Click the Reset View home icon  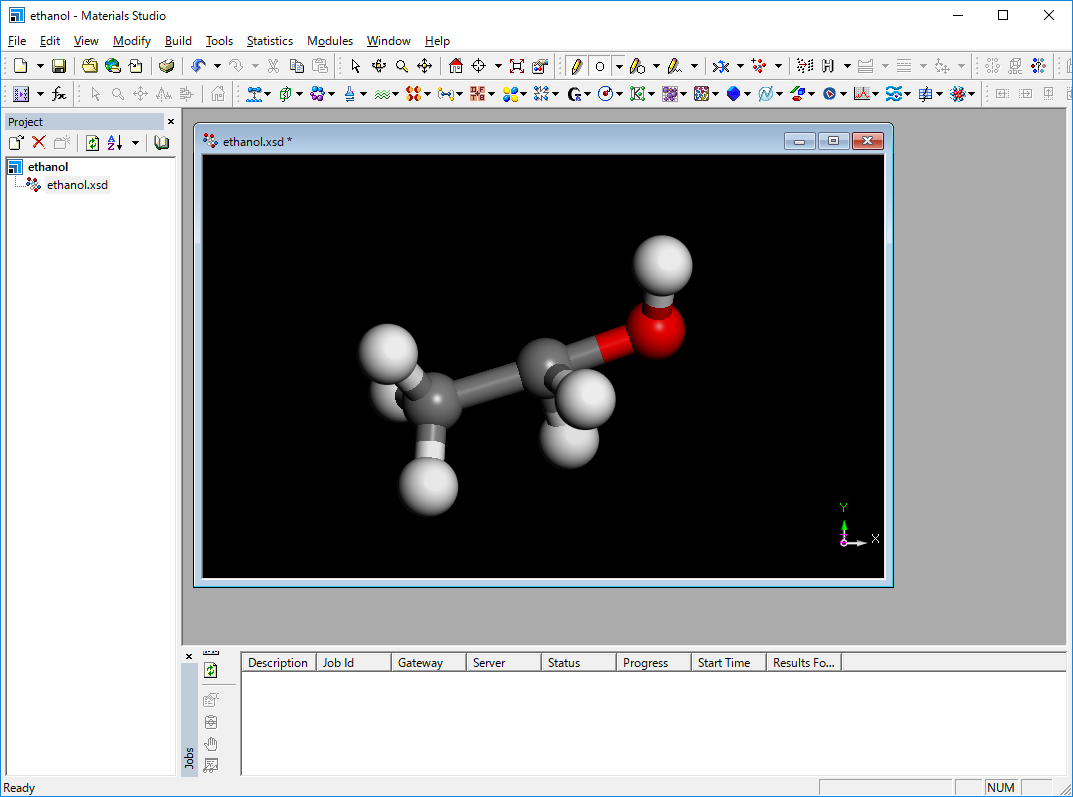point(456,66)
